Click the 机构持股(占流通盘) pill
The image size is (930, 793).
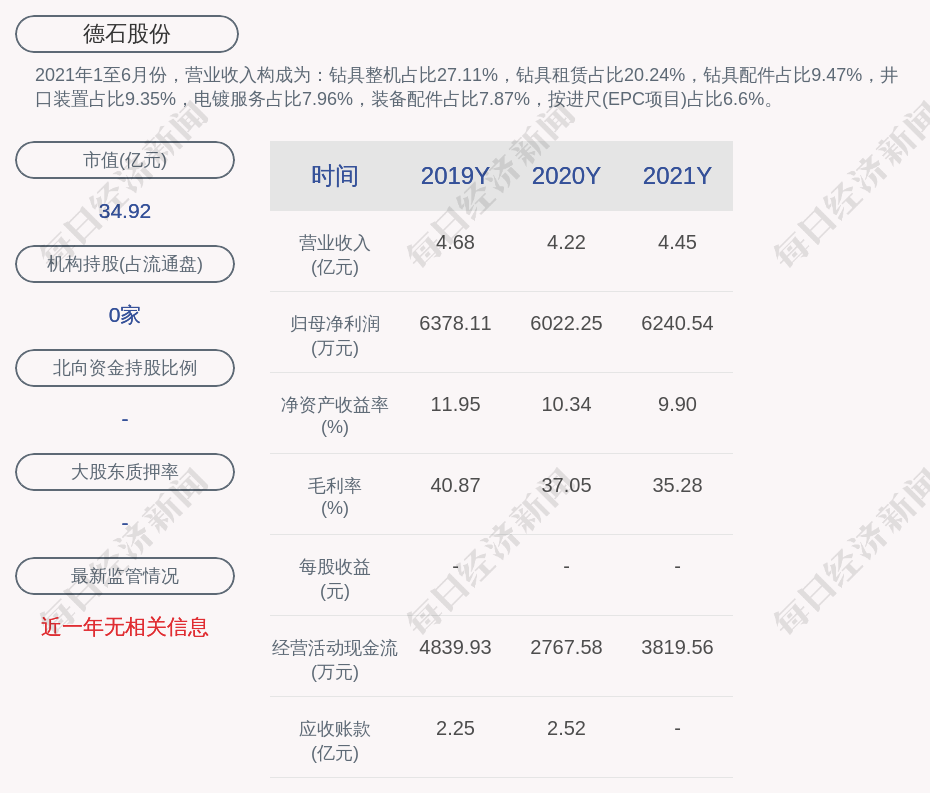[x=125, y=264]
